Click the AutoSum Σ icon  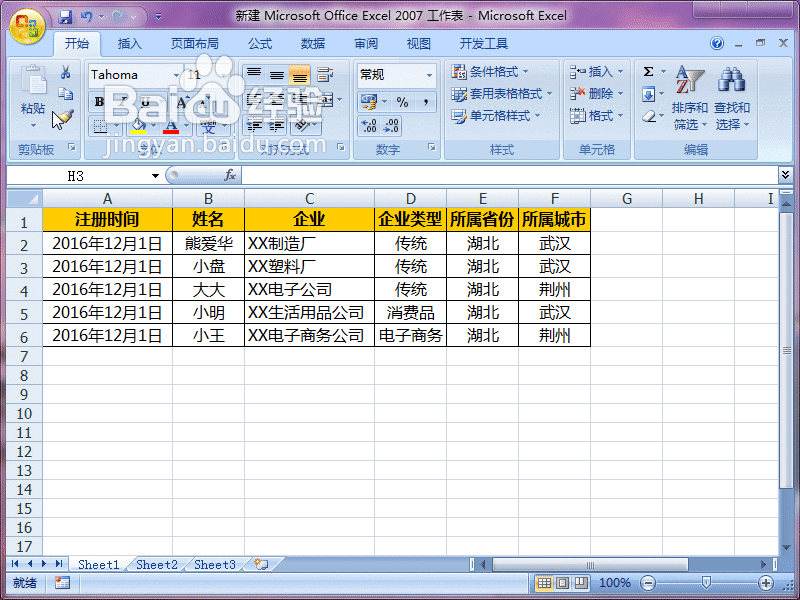tap(646, 71)
